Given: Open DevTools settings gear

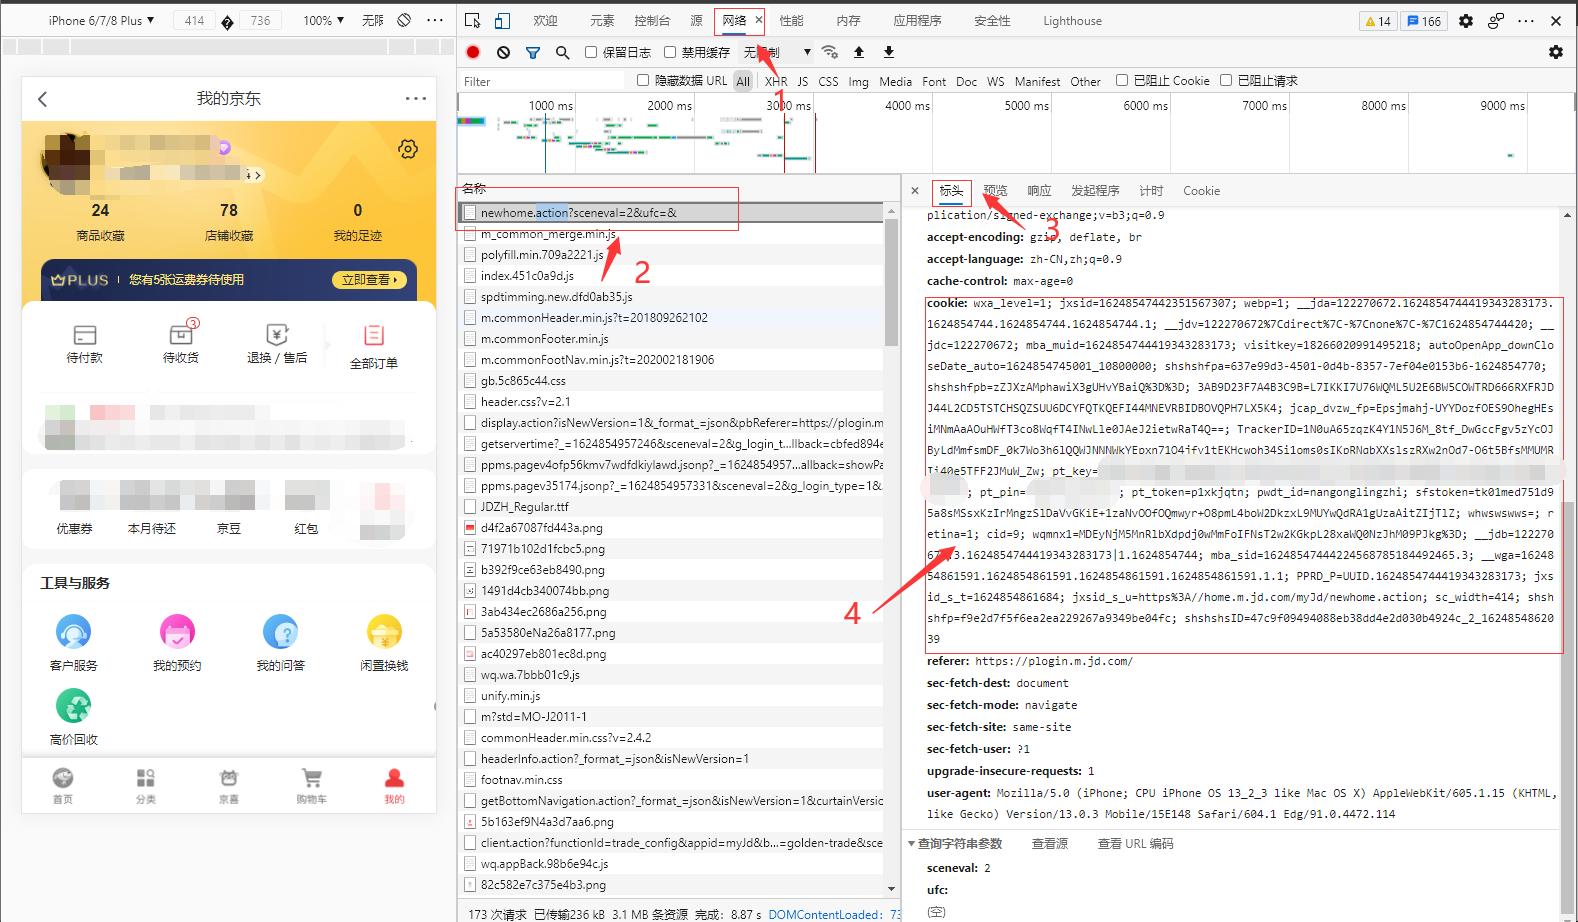Looking at the screenshot, I should tap(1466, 20).
